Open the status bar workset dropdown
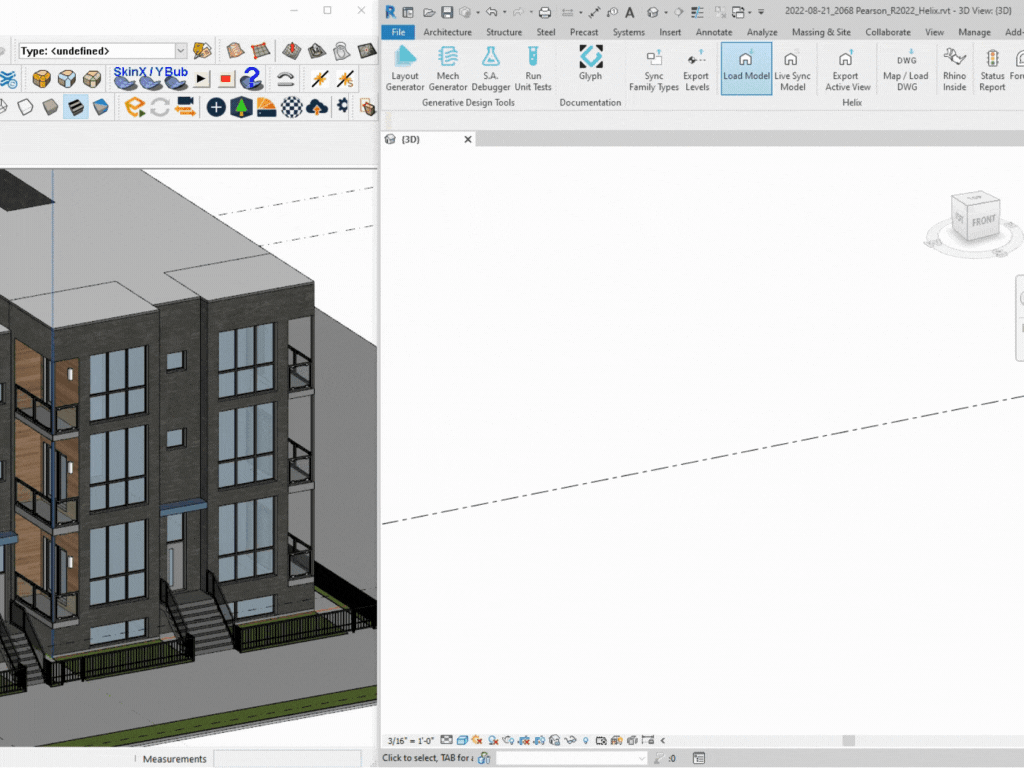This screenshot has width=1024, height=768. click(x=570, y=758)
